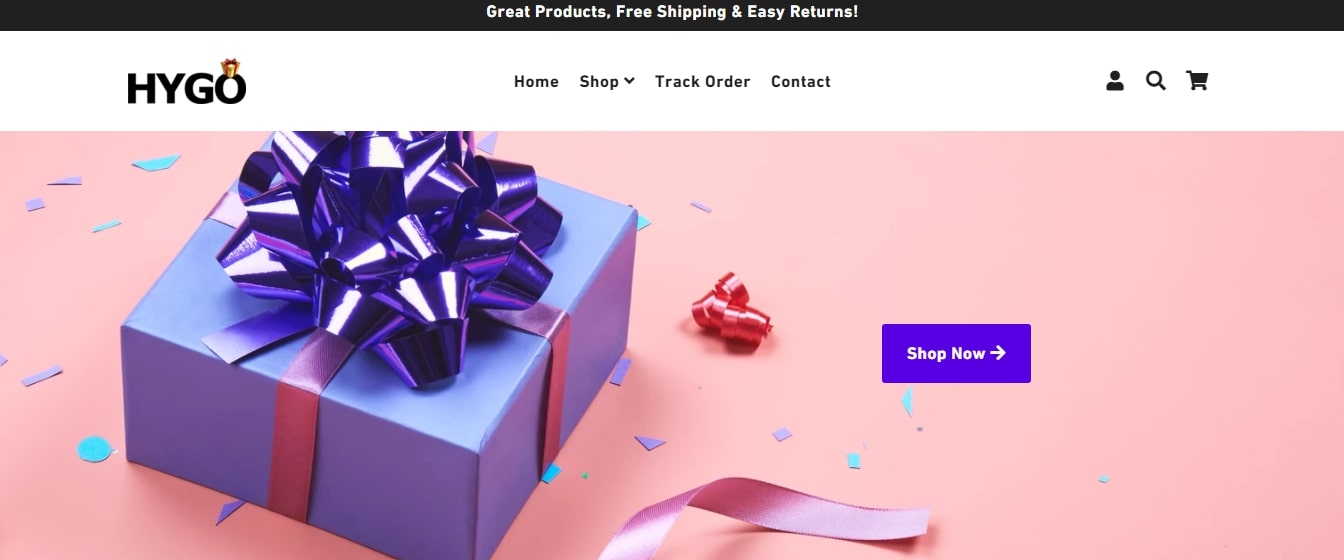Navigate to the Contact page link
The width and height of the screenshot is (1344, 560).
801,81
